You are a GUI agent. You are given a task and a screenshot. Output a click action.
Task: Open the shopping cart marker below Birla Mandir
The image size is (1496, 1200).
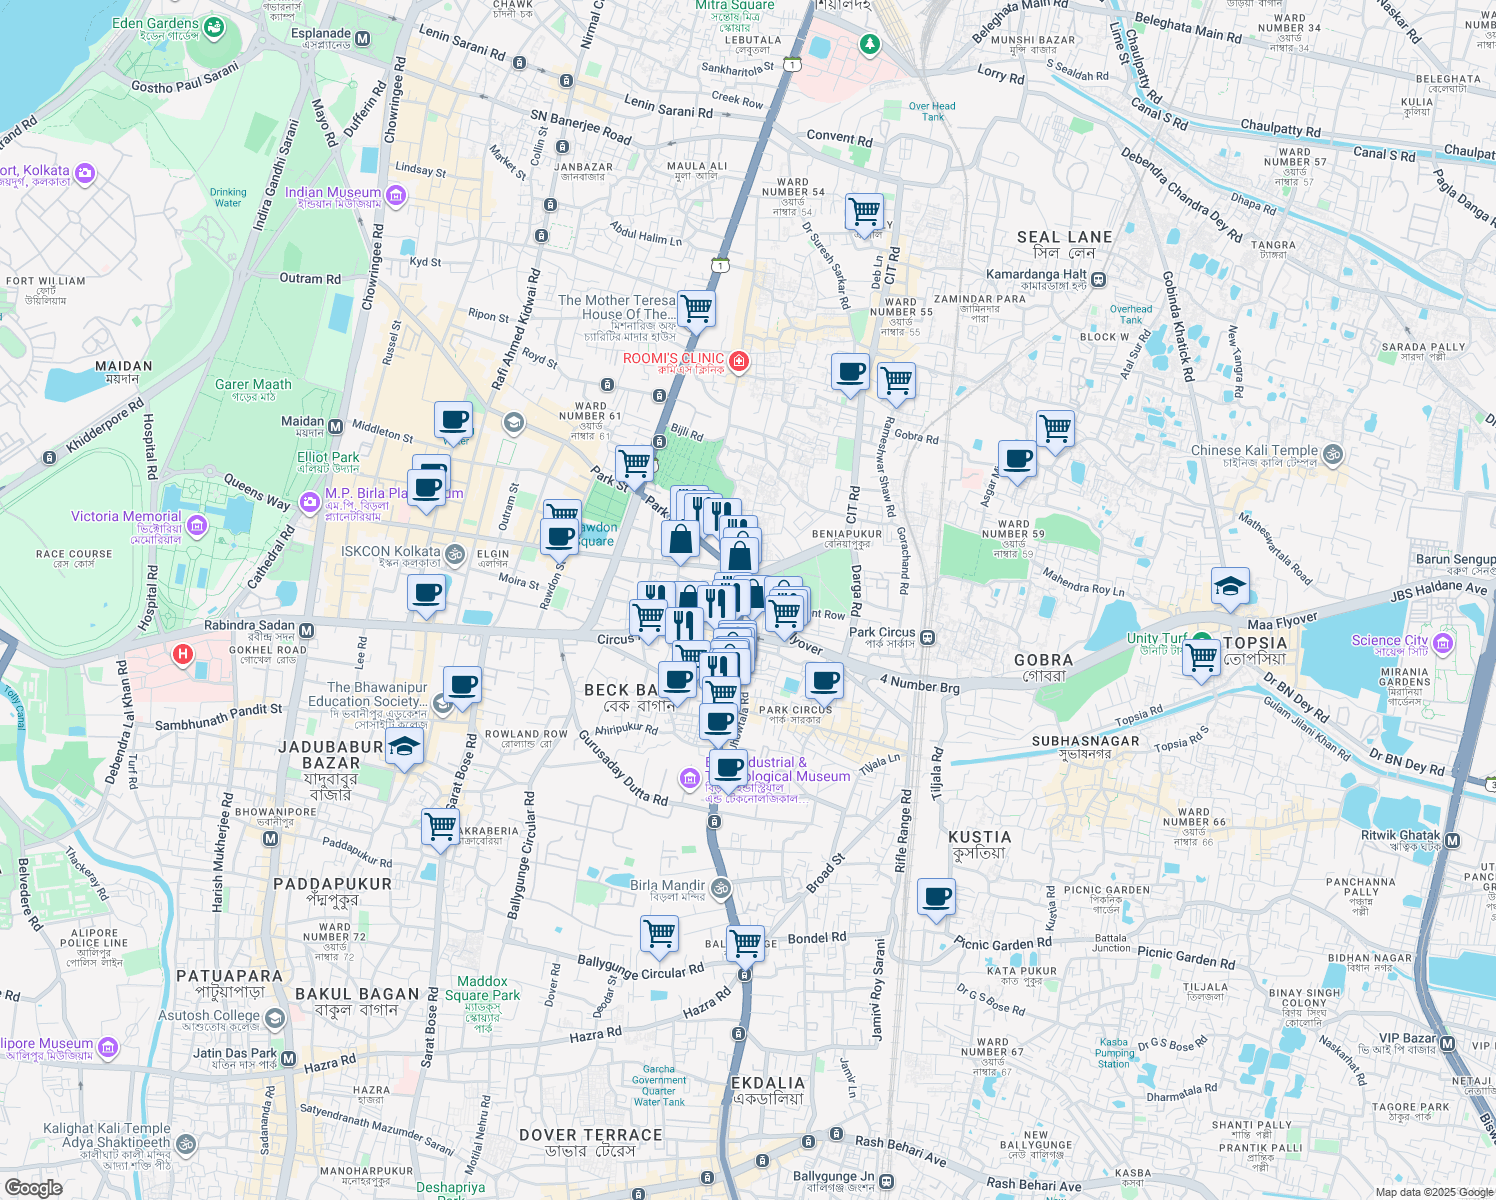tap(659, 935)
